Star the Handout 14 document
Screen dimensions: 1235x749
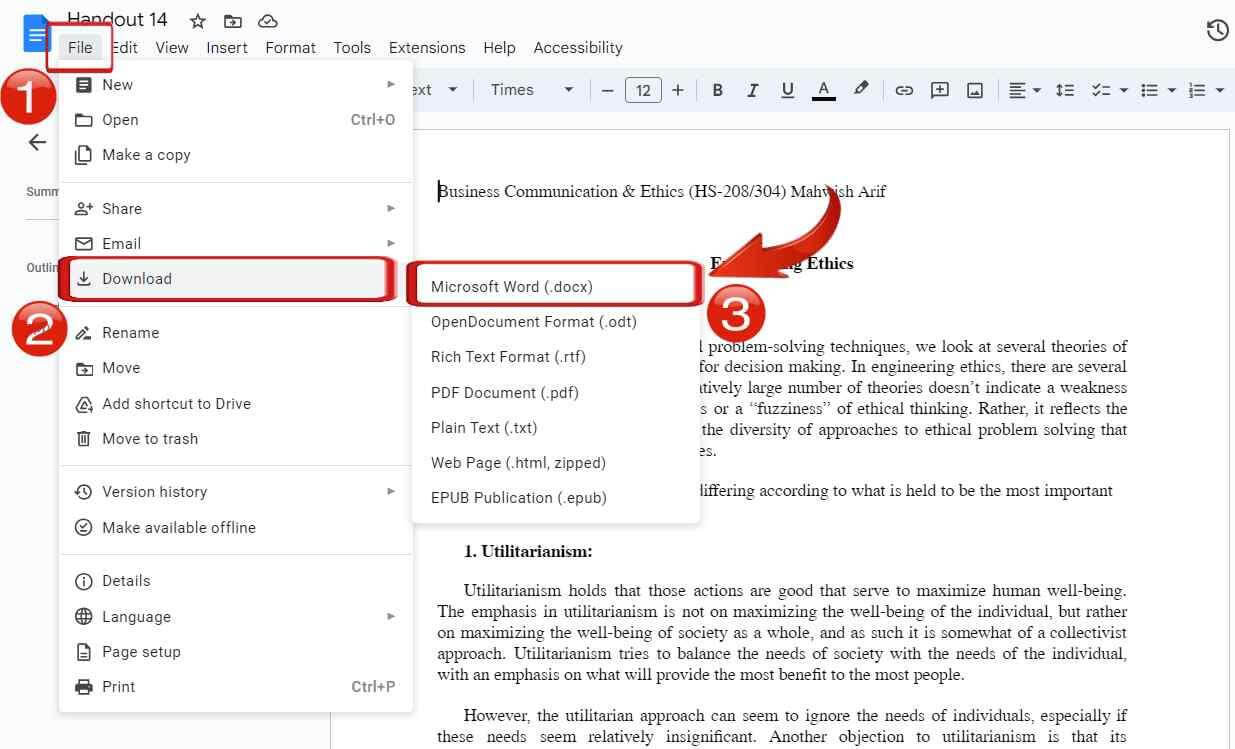tap(197, 20)
